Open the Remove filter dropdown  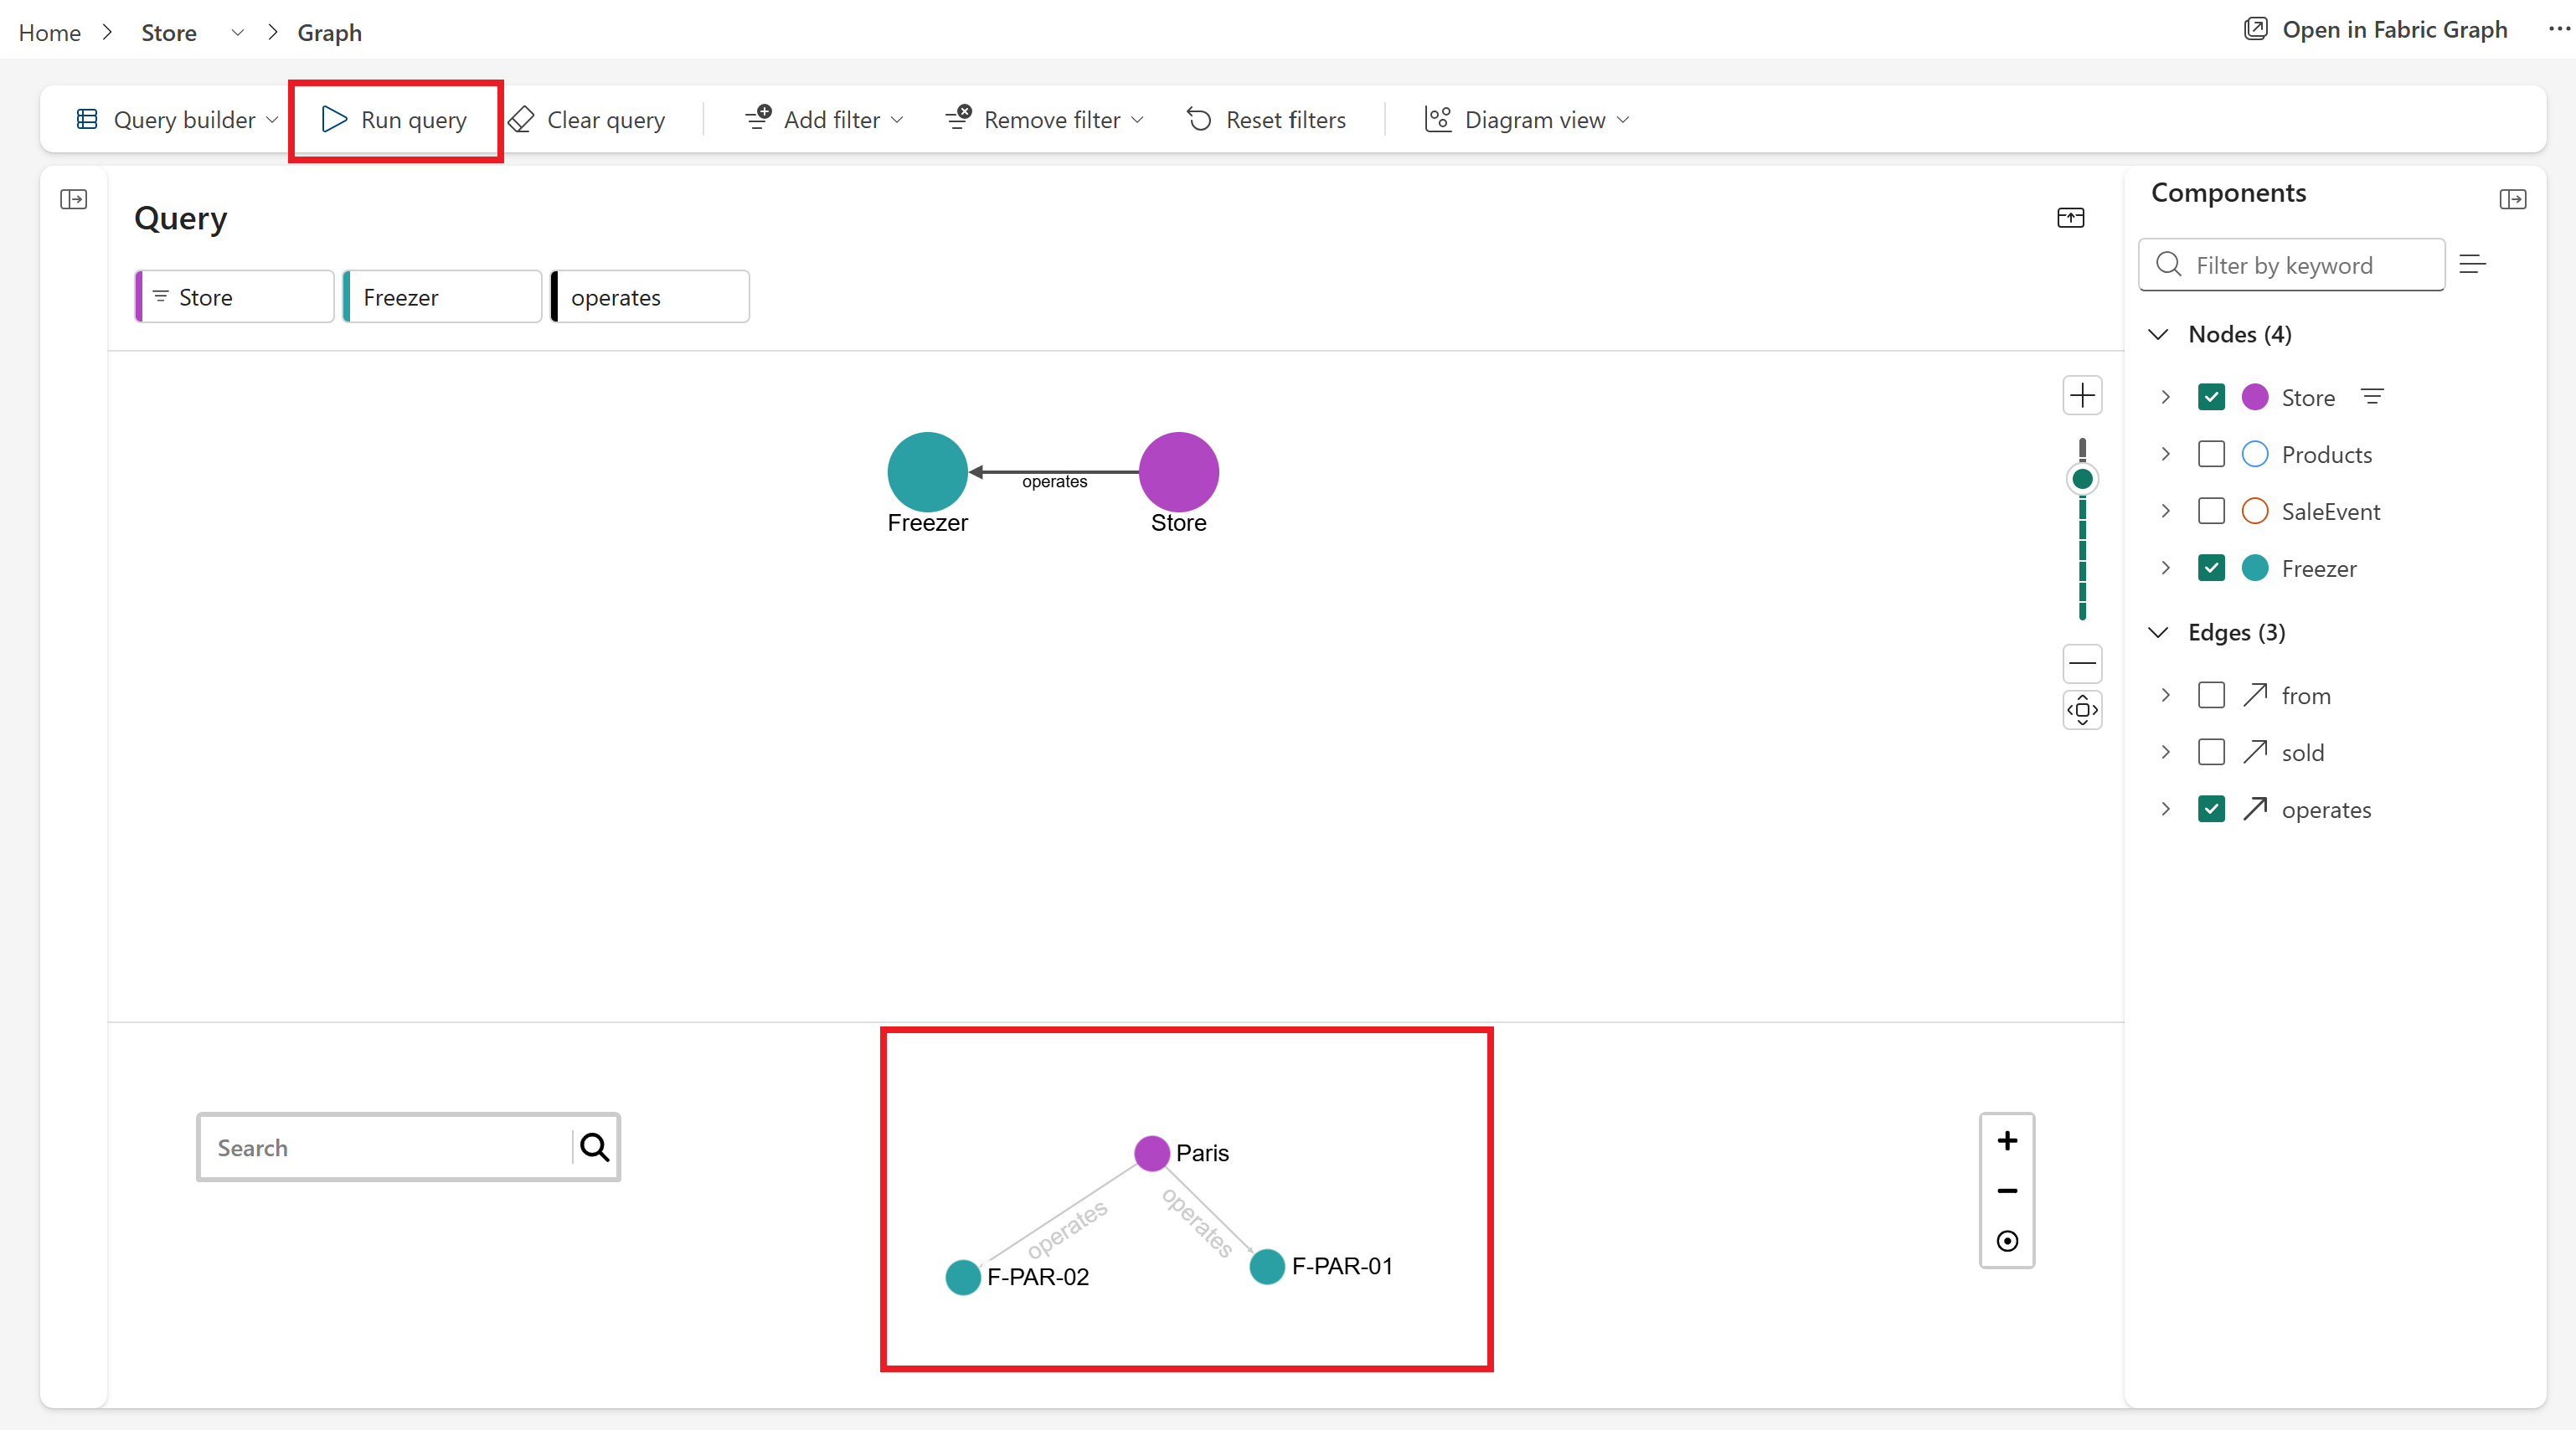click(x=1137, y=120)
